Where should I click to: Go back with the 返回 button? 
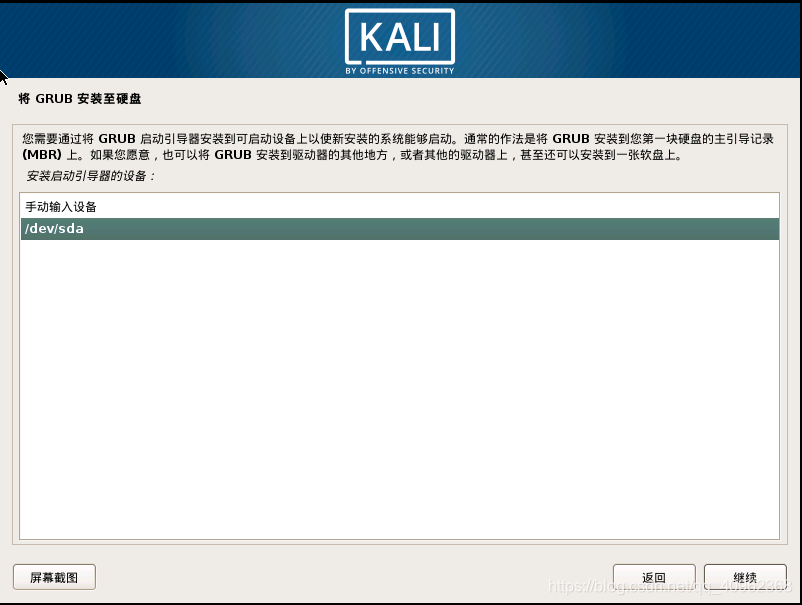point(654,577)
